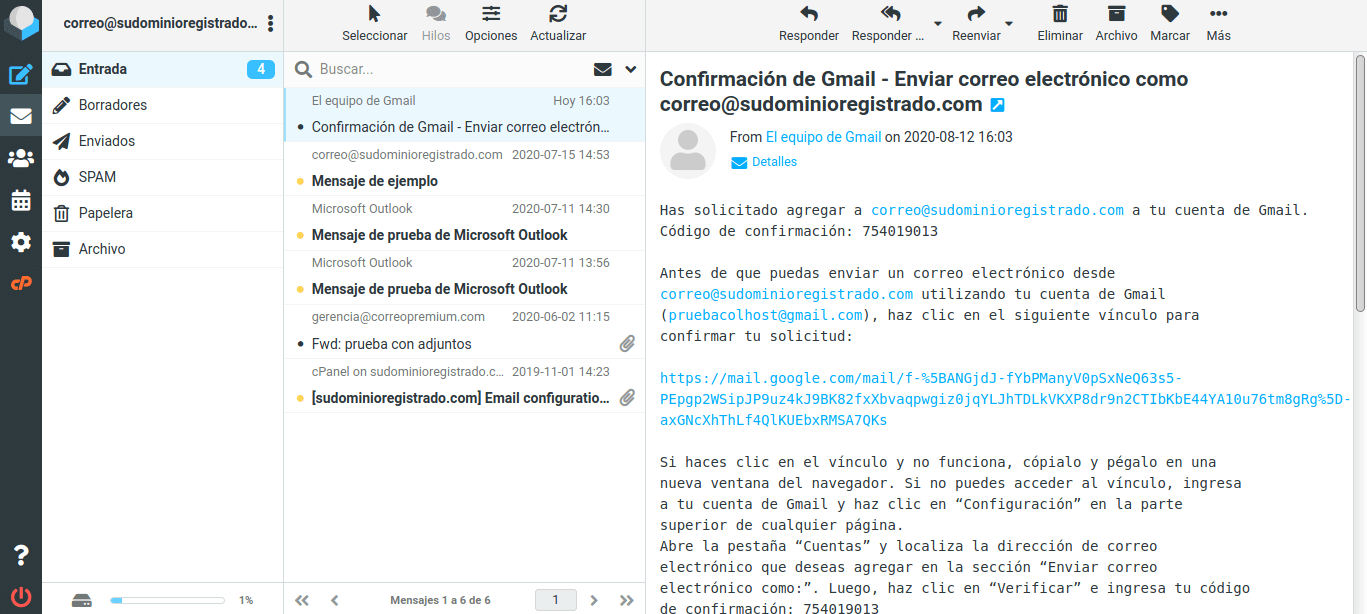
Task: Select the Borradores folder
Action: [x=163, y=105]
